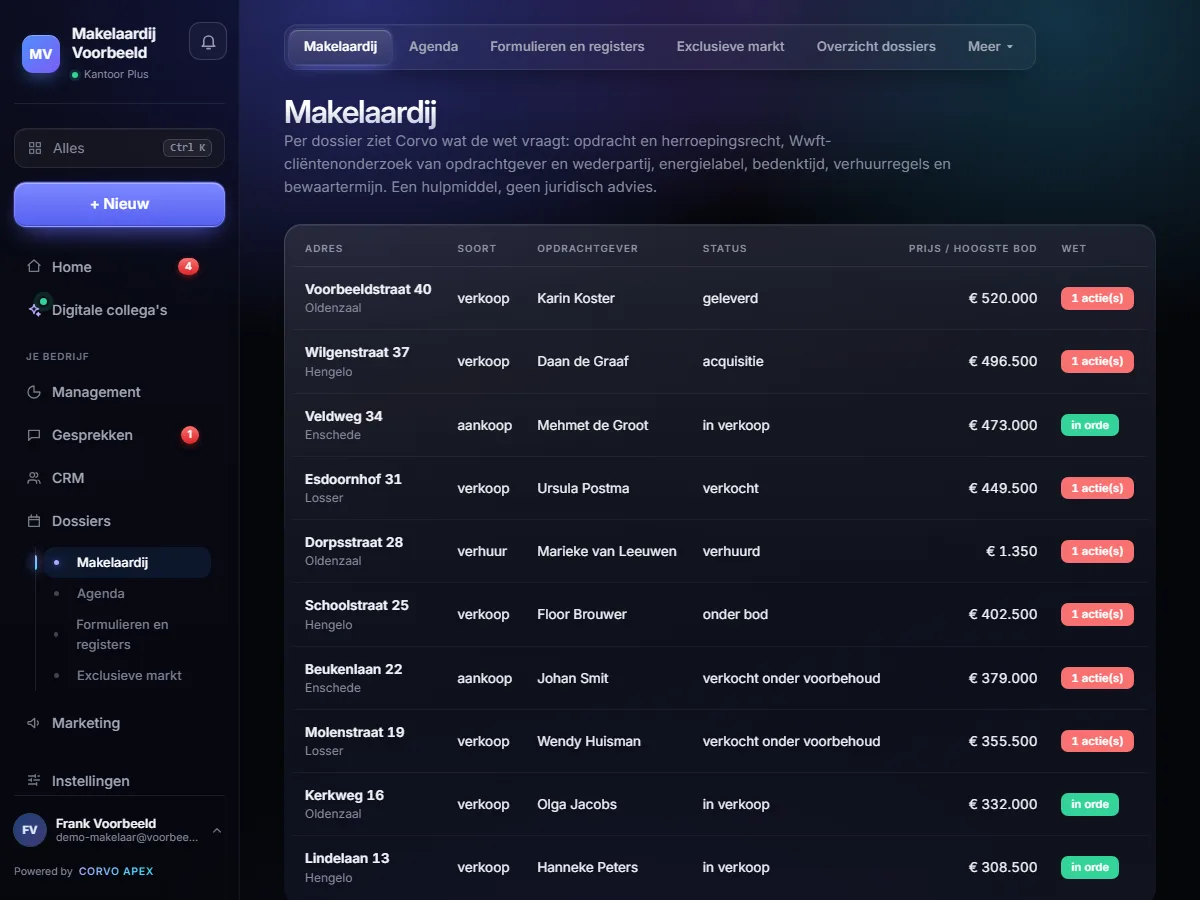Switch to the Agenda top tab
Image resolution: width=1200 pixels, height=900 pixels.
coord(434,47)
